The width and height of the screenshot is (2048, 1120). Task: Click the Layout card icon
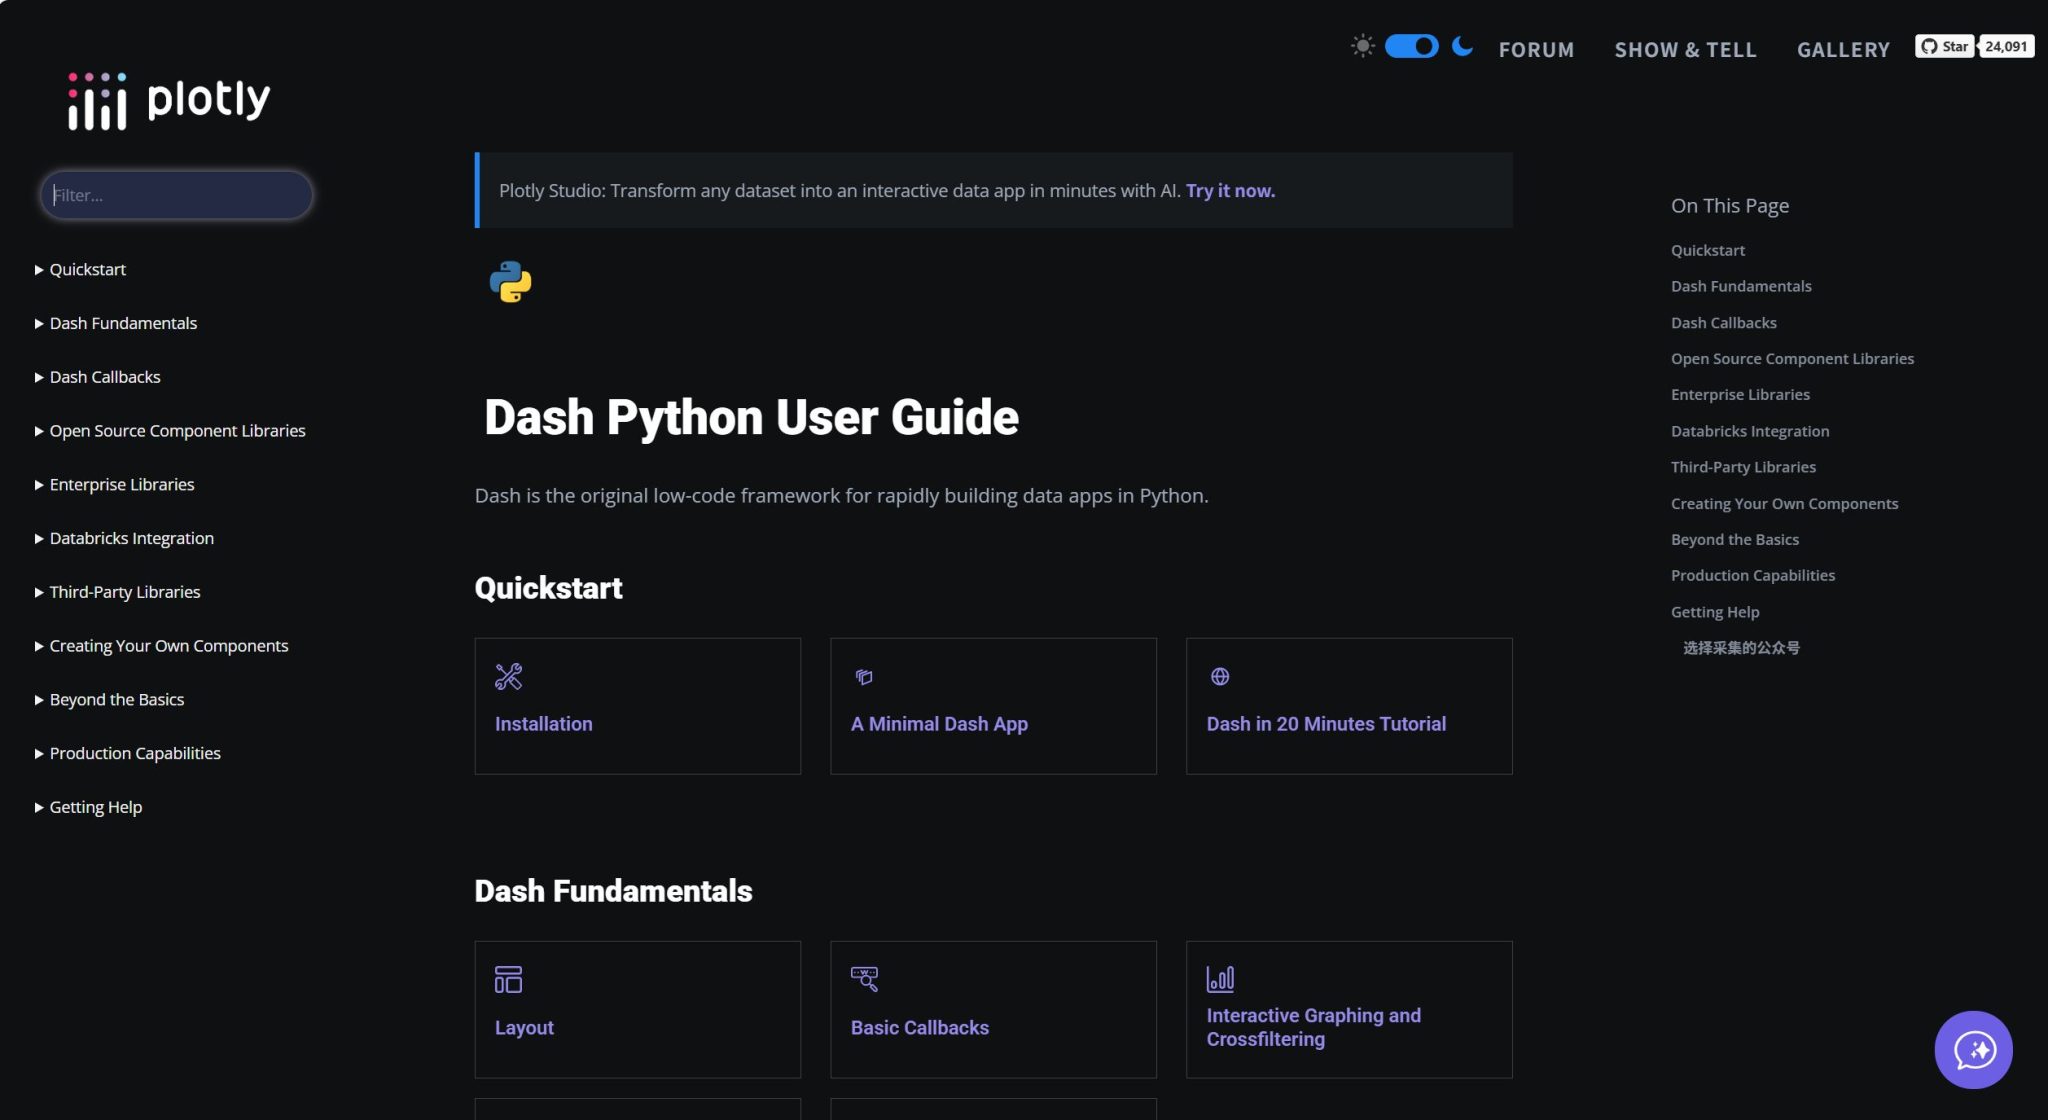pos(508,979)
